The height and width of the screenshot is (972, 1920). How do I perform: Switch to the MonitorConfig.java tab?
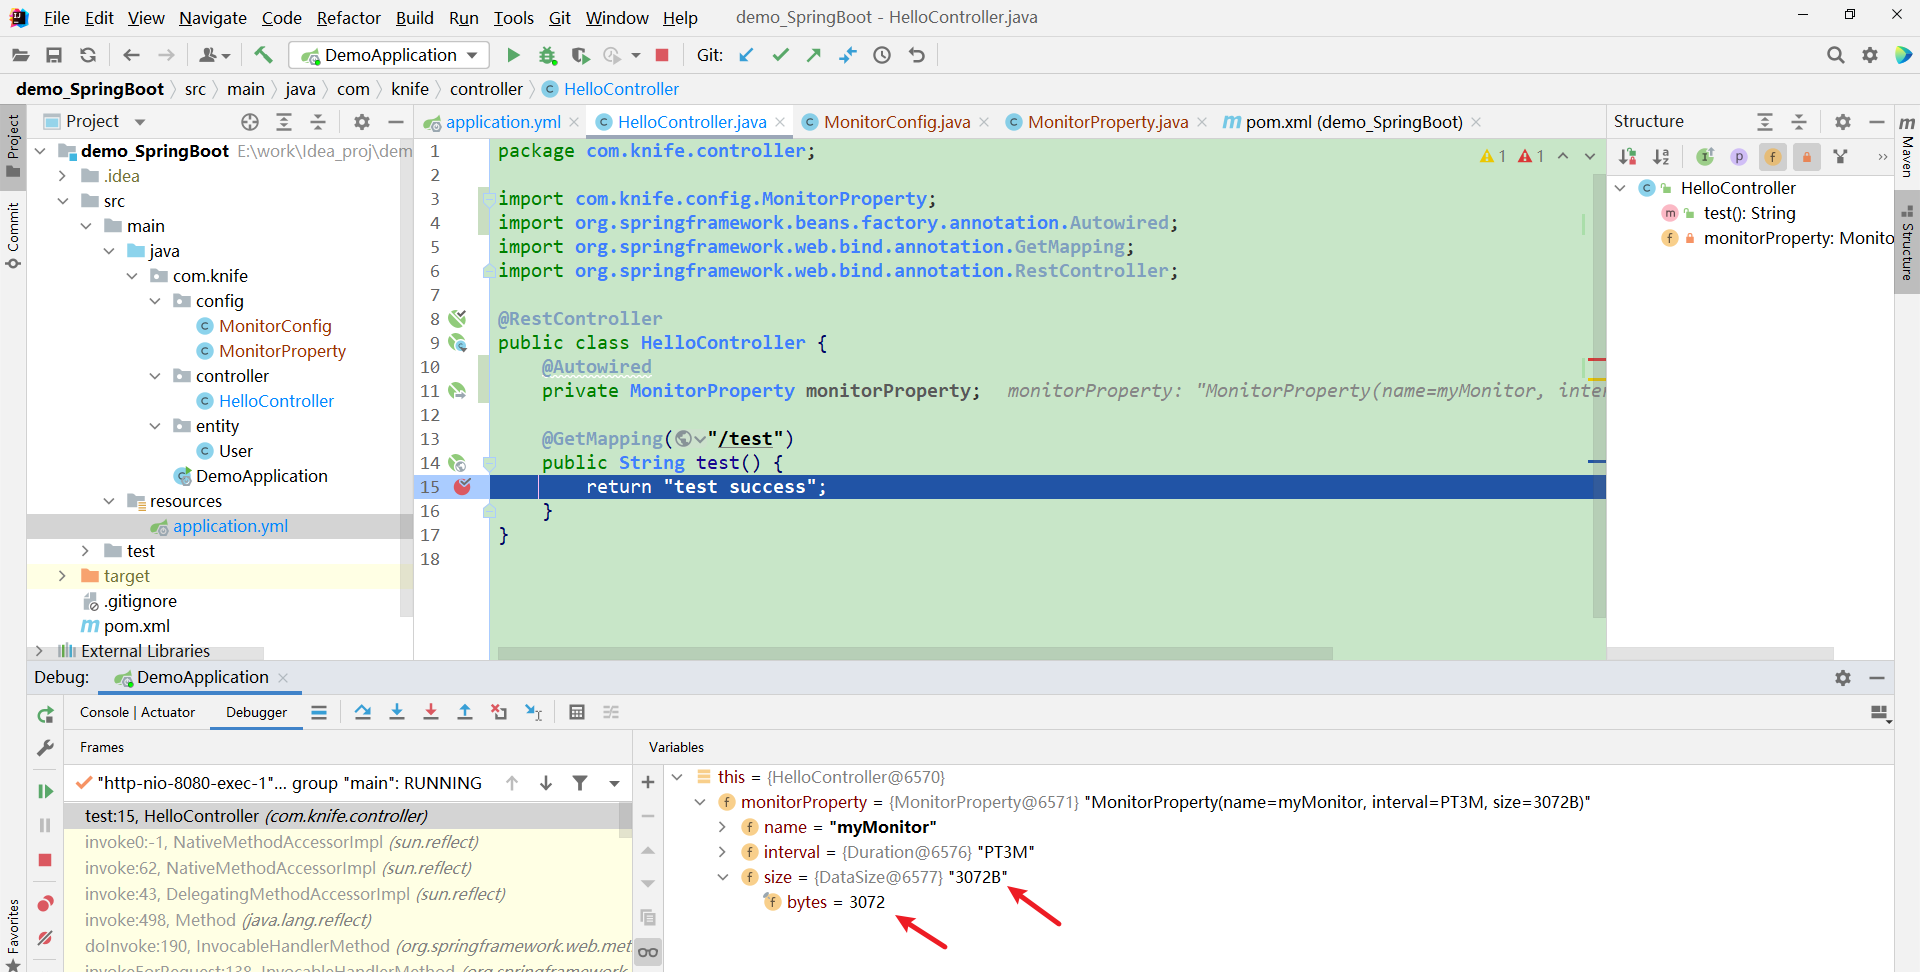click(x=896, y=122)
